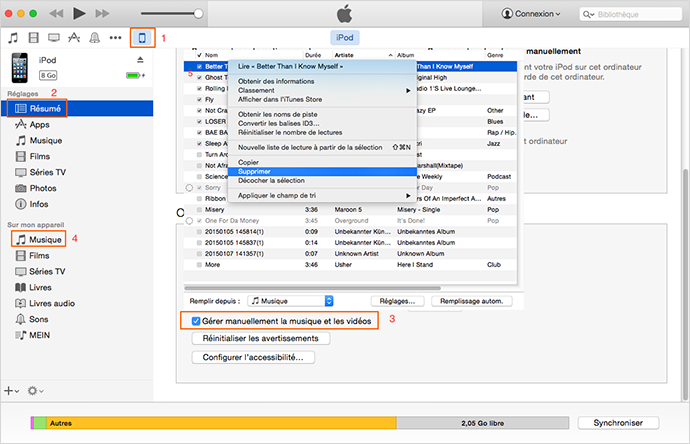Open Musique under Sur mon appareil
The height and width of the screenshot is (444, 690).
[x=39, y=239]
